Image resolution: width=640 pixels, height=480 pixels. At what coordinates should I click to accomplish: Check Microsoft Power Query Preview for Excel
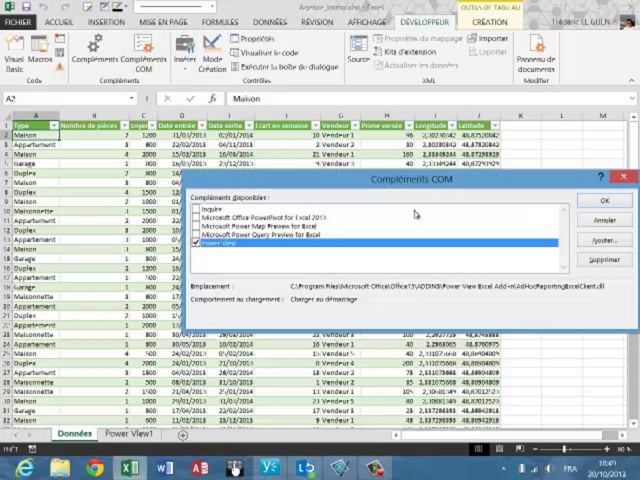tap(196, 234)
